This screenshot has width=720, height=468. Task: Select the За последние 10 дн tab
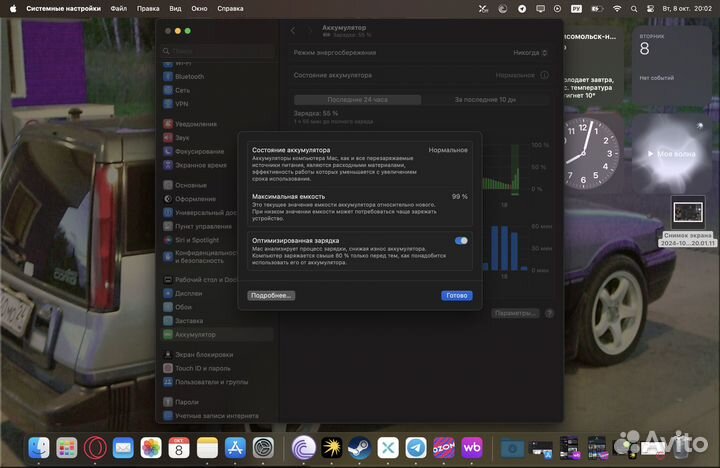(485, 100)
